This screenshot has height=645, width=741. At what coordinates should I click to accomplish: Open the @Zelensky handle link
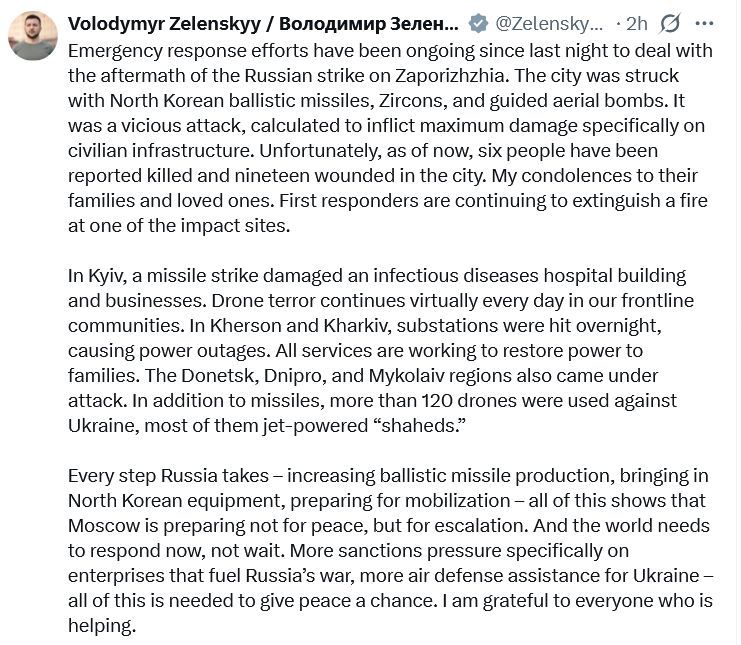click(549, 24)
